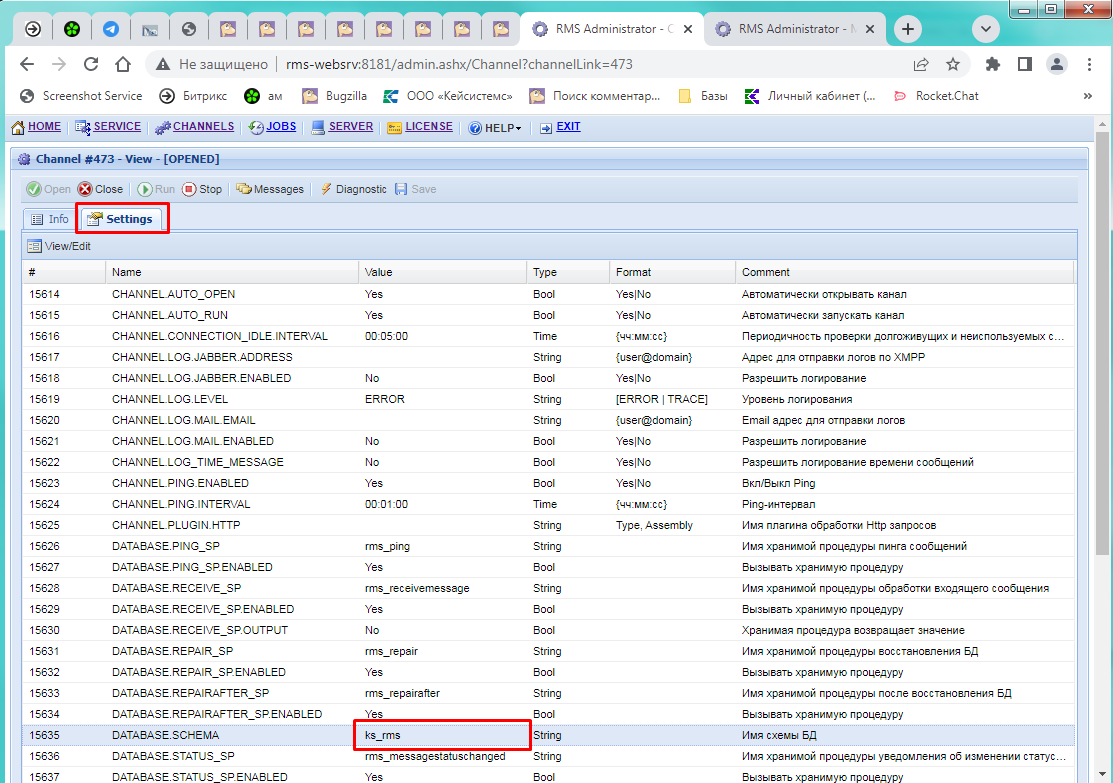Image resolution: width=1113 pixels, height=783 pixels.
Task: Select the CHANNEL.LOG.JABBER.ENABLED row
Action: tap(548, 378)
